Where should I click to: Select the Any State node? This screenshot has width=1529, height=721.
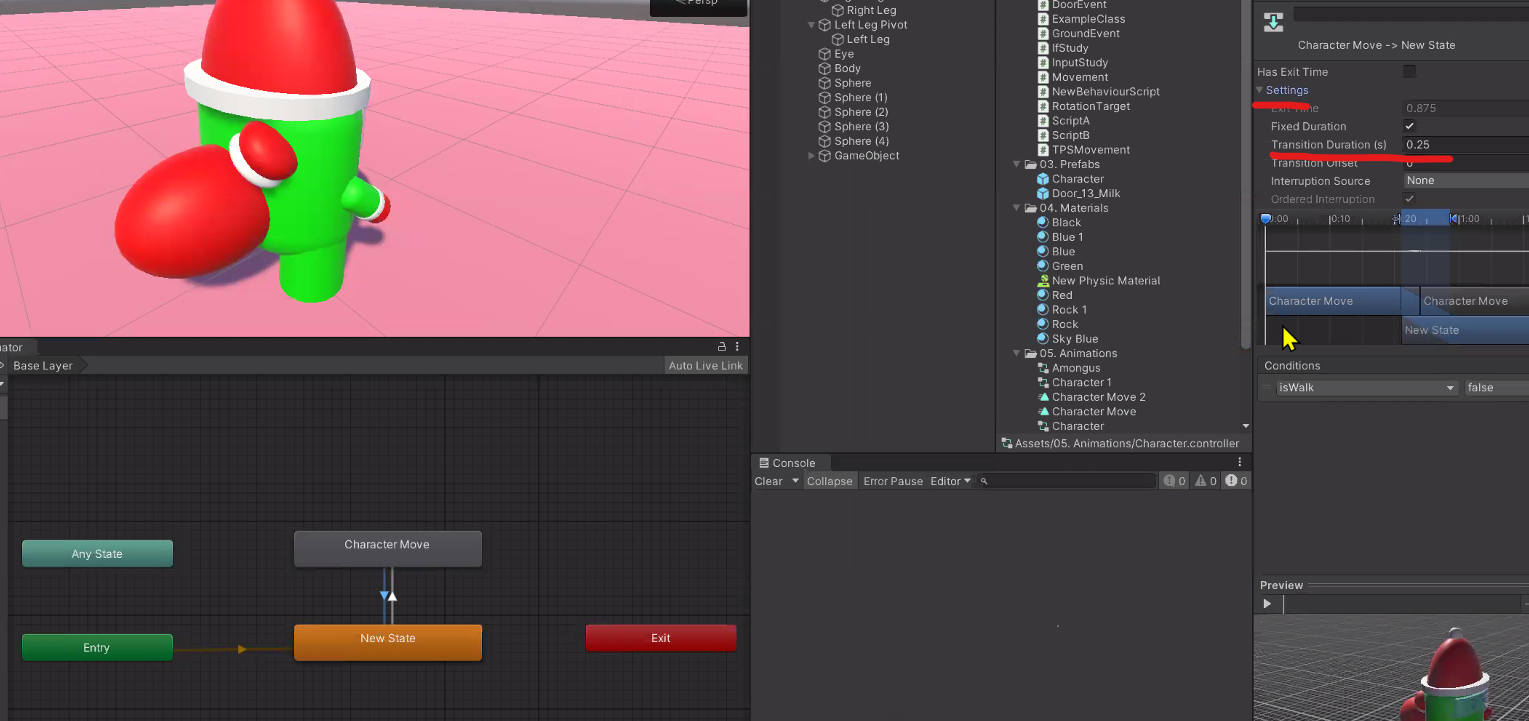[x=97, y=554]
